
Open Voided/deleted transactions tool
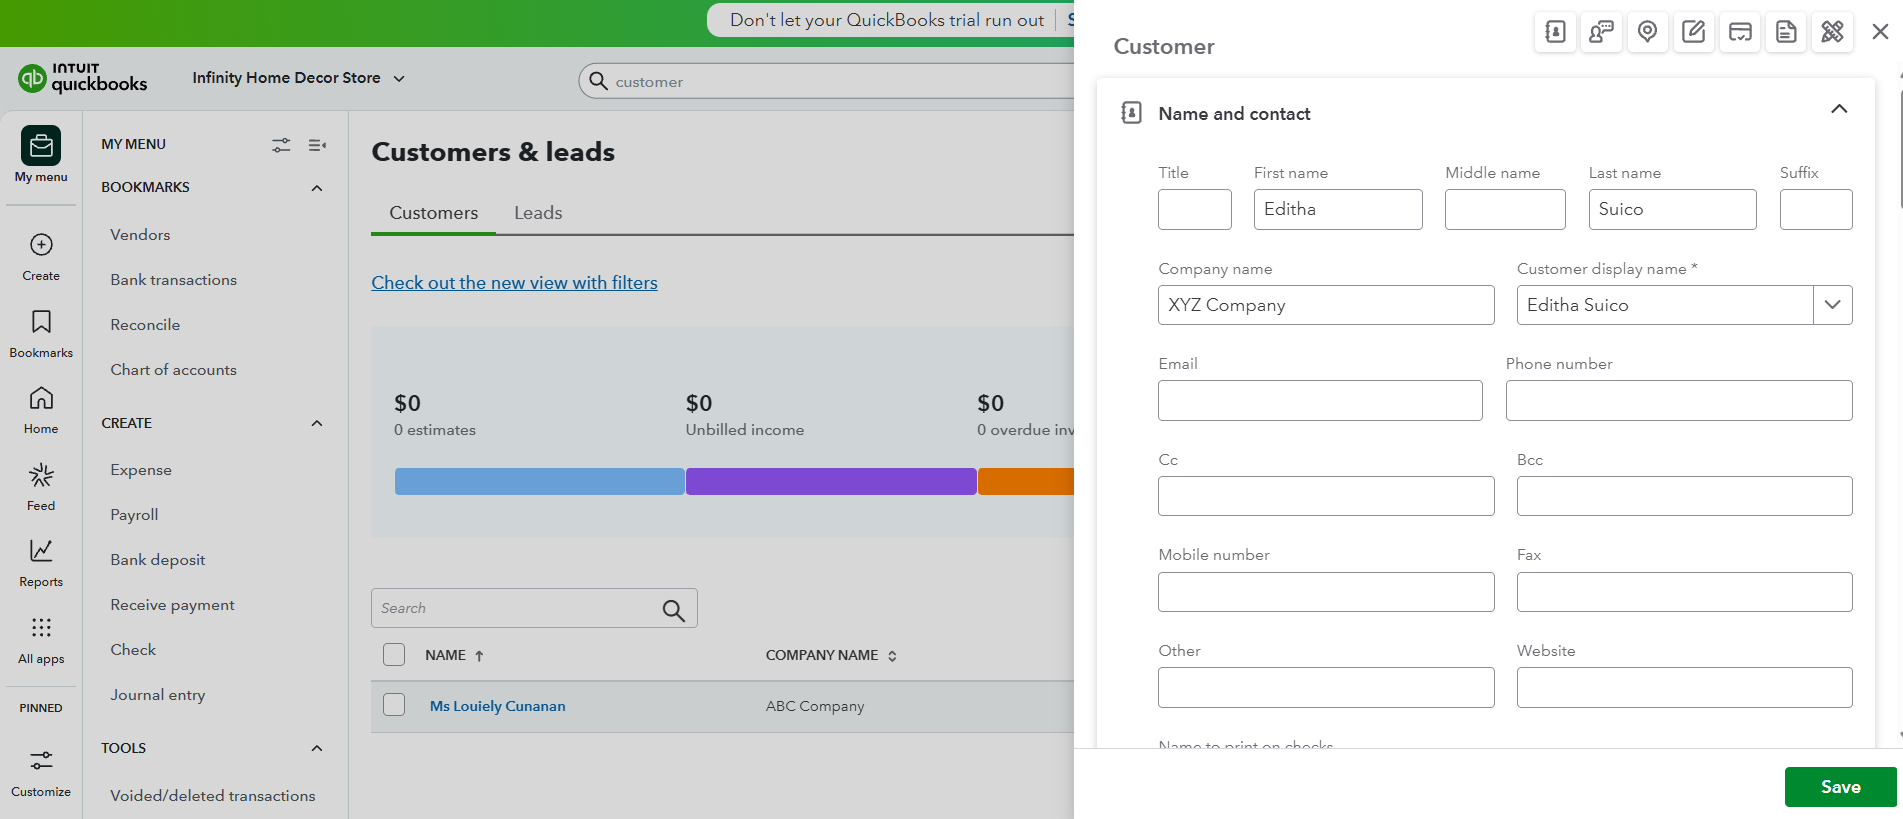[213, 796]
